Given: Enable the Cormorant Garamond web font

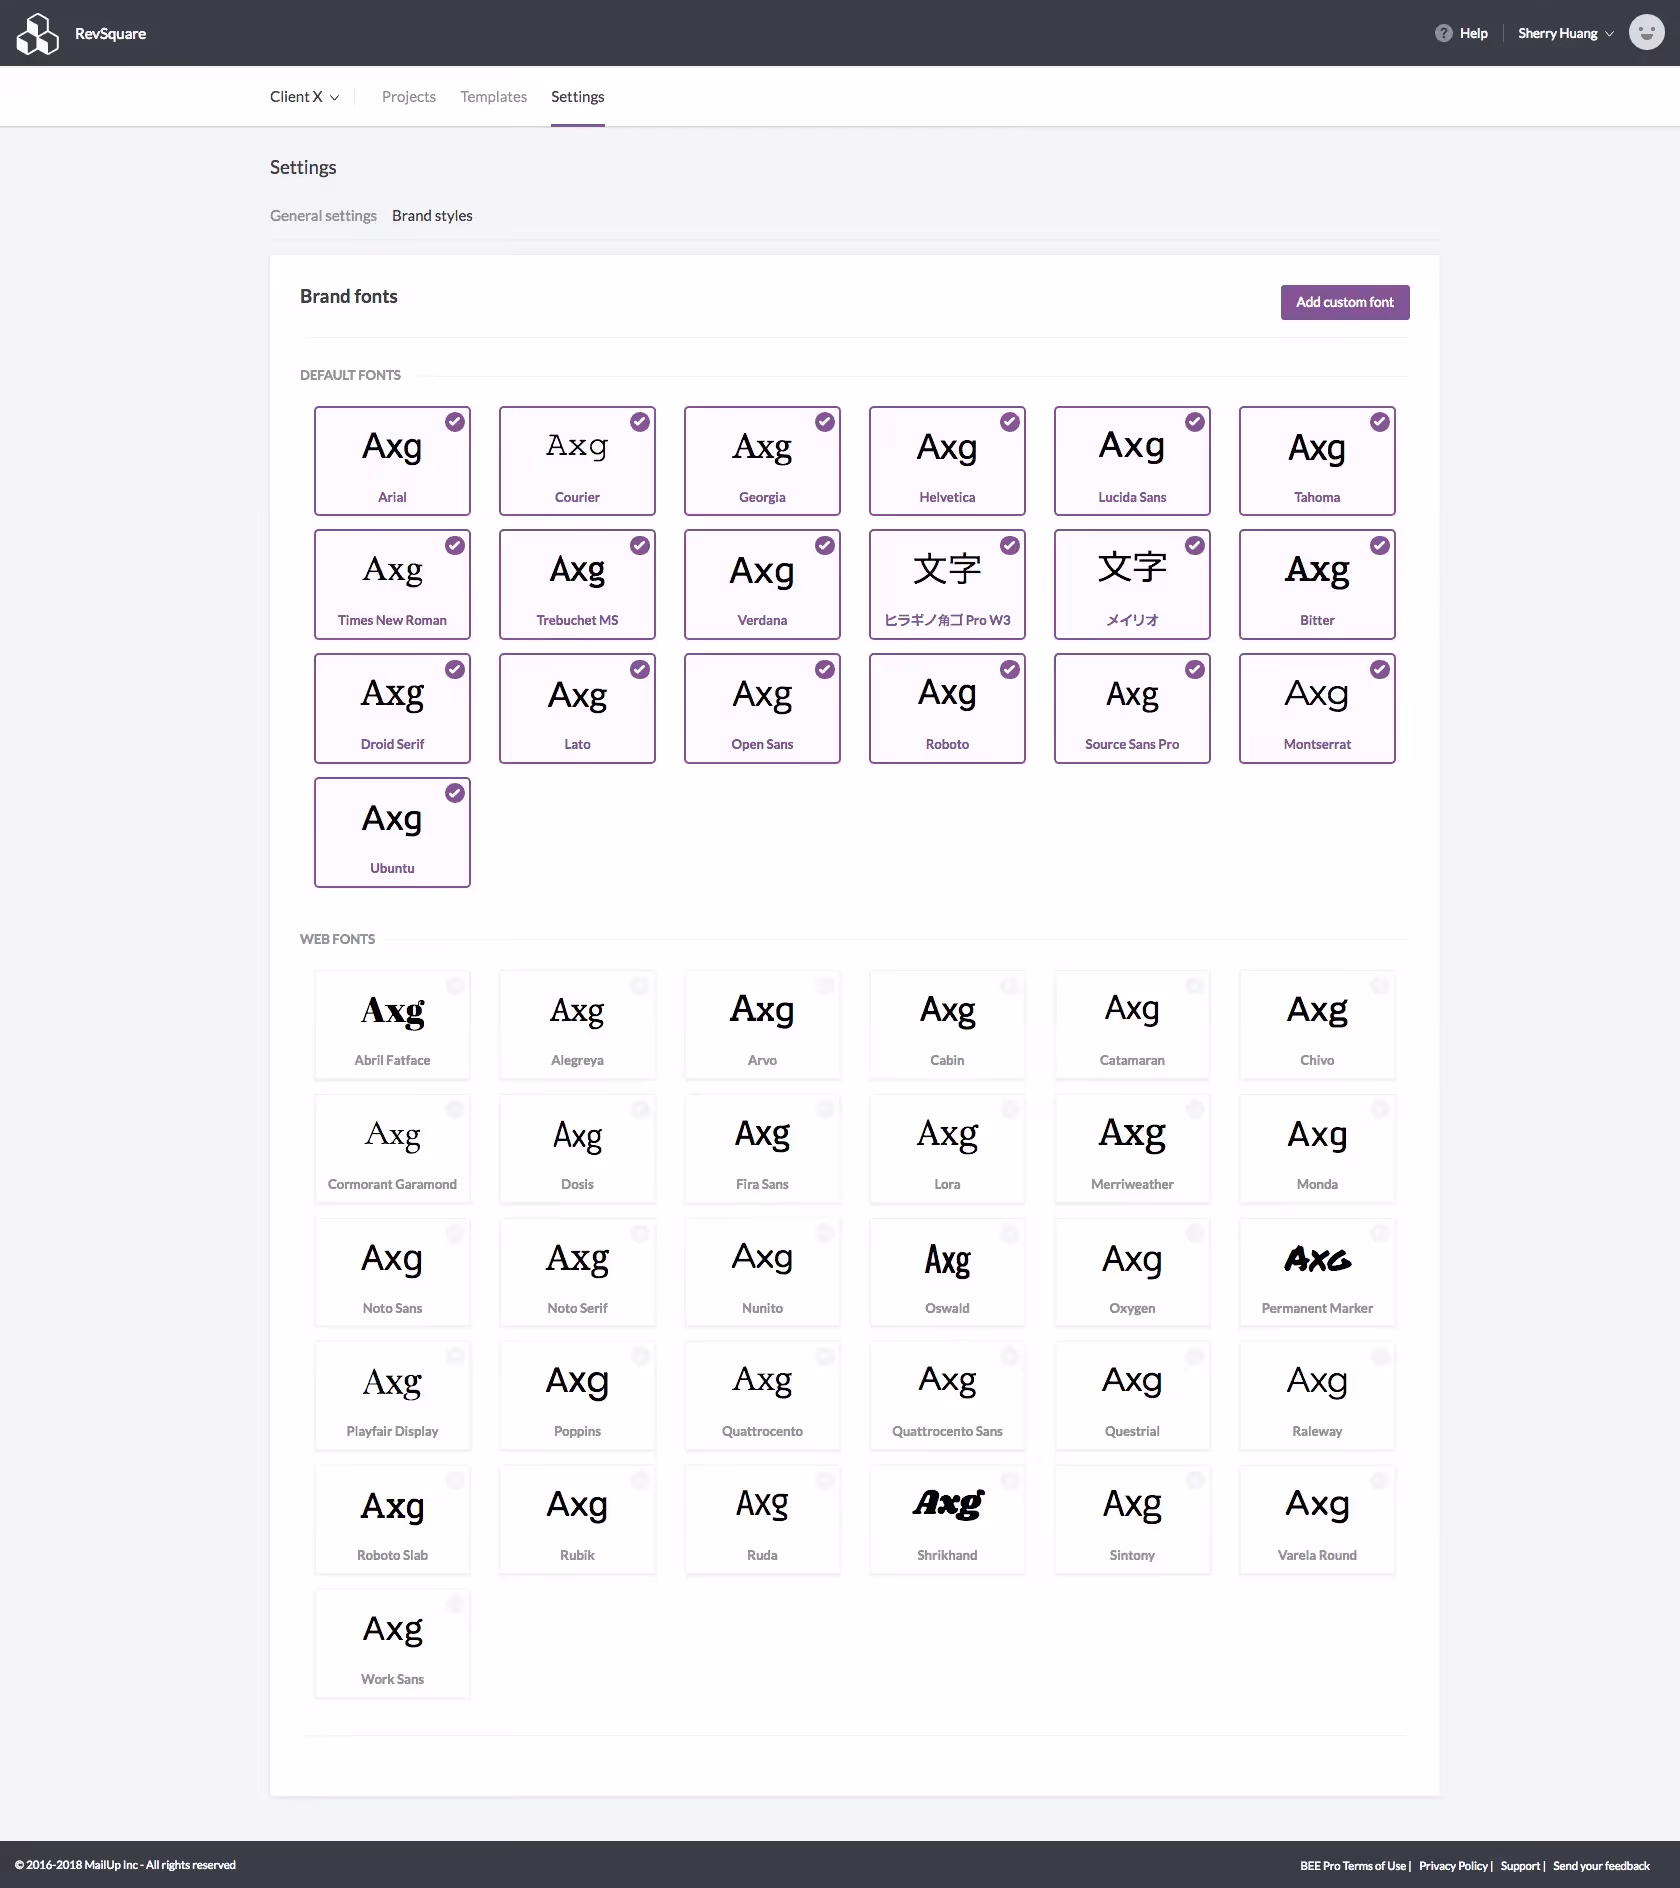Looking at the screenshot, I should coord(392,1148).
